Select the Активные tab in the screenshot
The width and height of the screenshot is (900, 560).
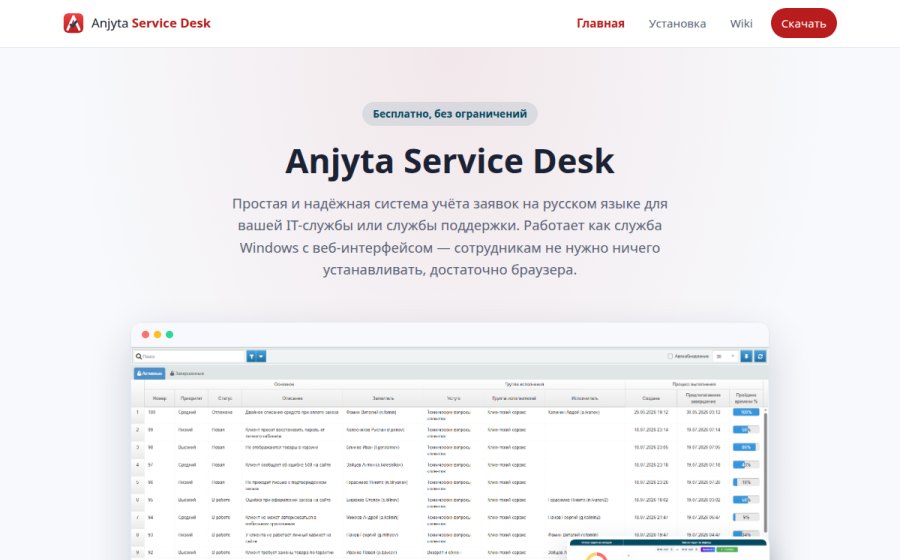149,374
